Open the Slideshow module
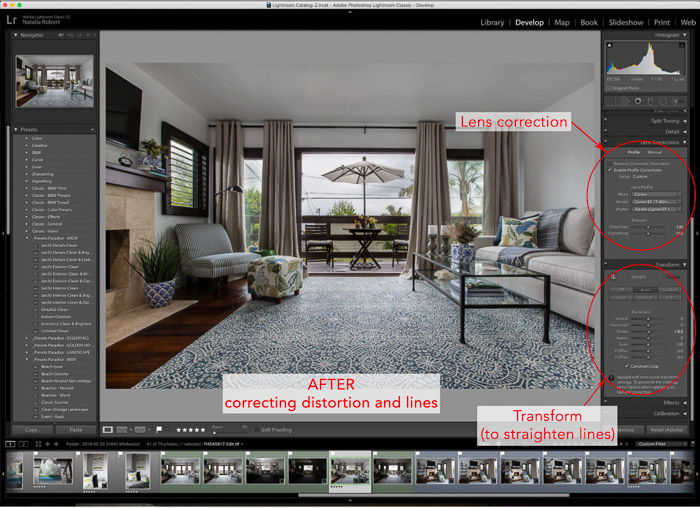 pos(626,22)
